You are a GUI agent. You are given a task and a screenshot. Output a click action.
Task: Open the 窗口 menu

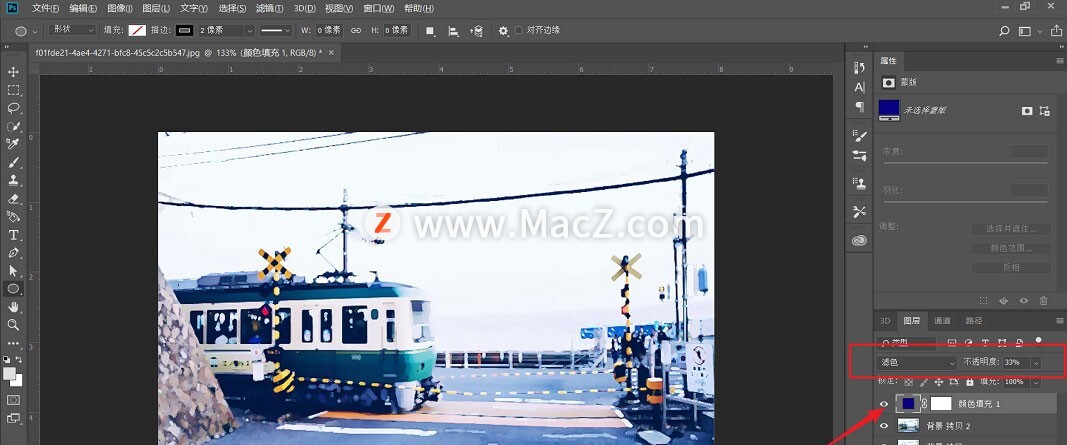click(379, 9)
